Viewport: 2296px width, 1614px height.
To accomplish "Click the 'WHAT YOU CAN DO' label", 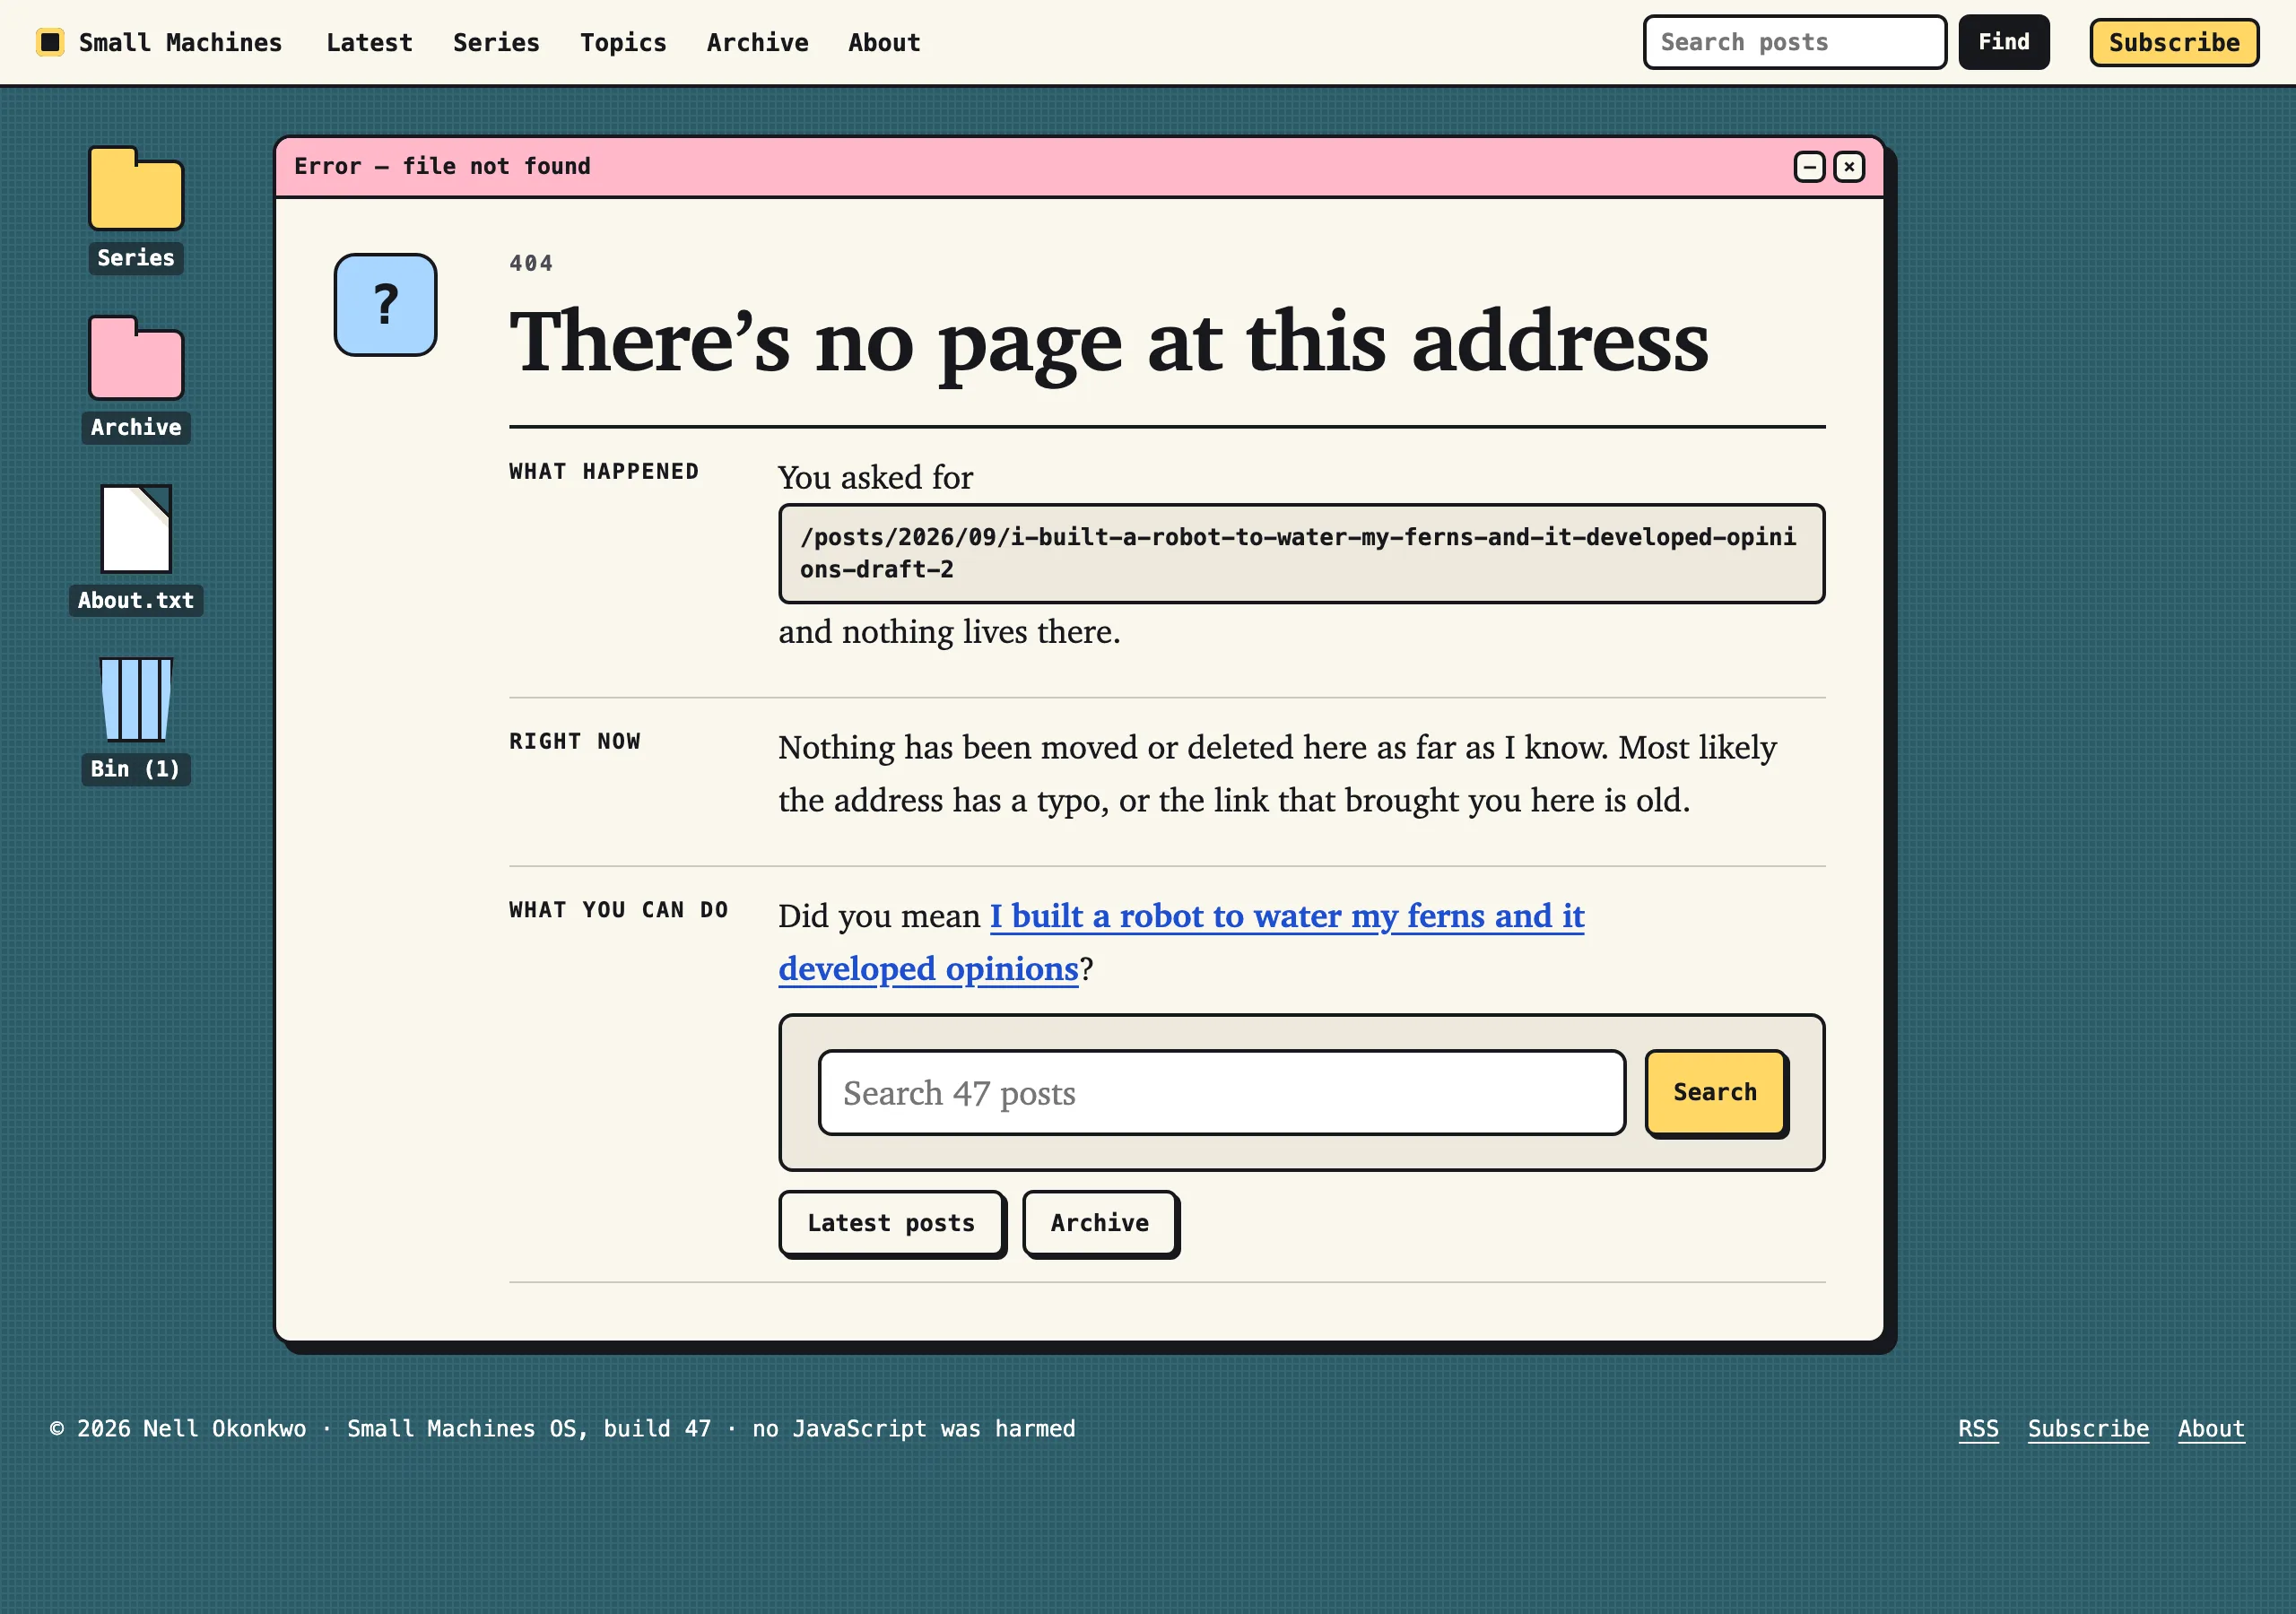I will coord(619,909).
